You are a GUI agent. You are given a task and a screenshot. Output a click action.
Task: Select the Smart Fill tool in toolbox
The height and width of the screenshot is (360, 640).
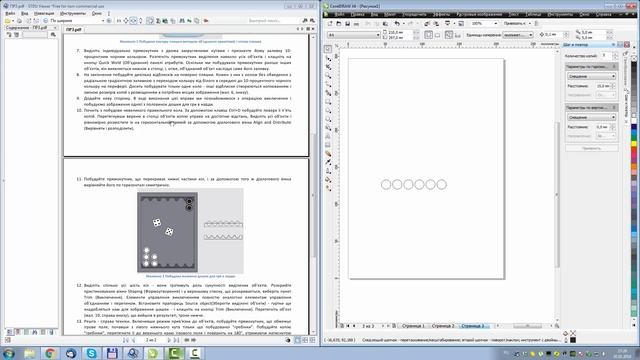pos(328,93)
